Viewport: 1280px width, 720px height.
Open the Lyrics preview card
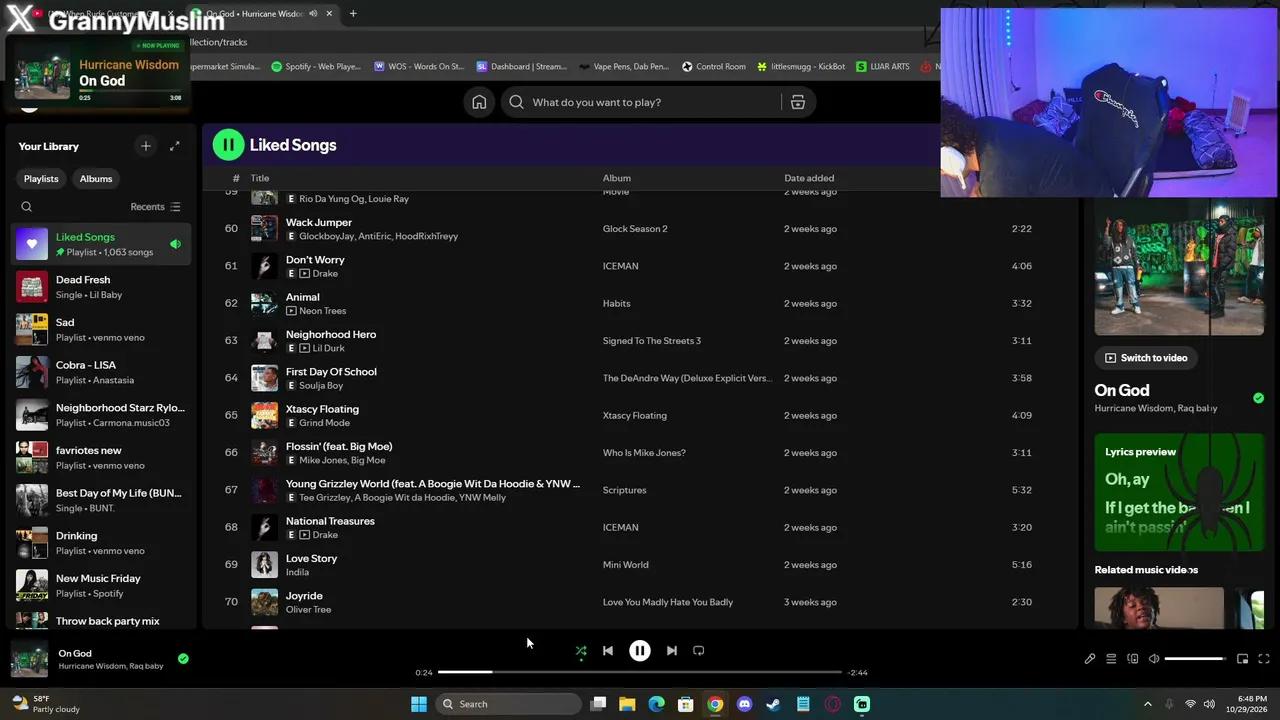(x=1179, y=492)
